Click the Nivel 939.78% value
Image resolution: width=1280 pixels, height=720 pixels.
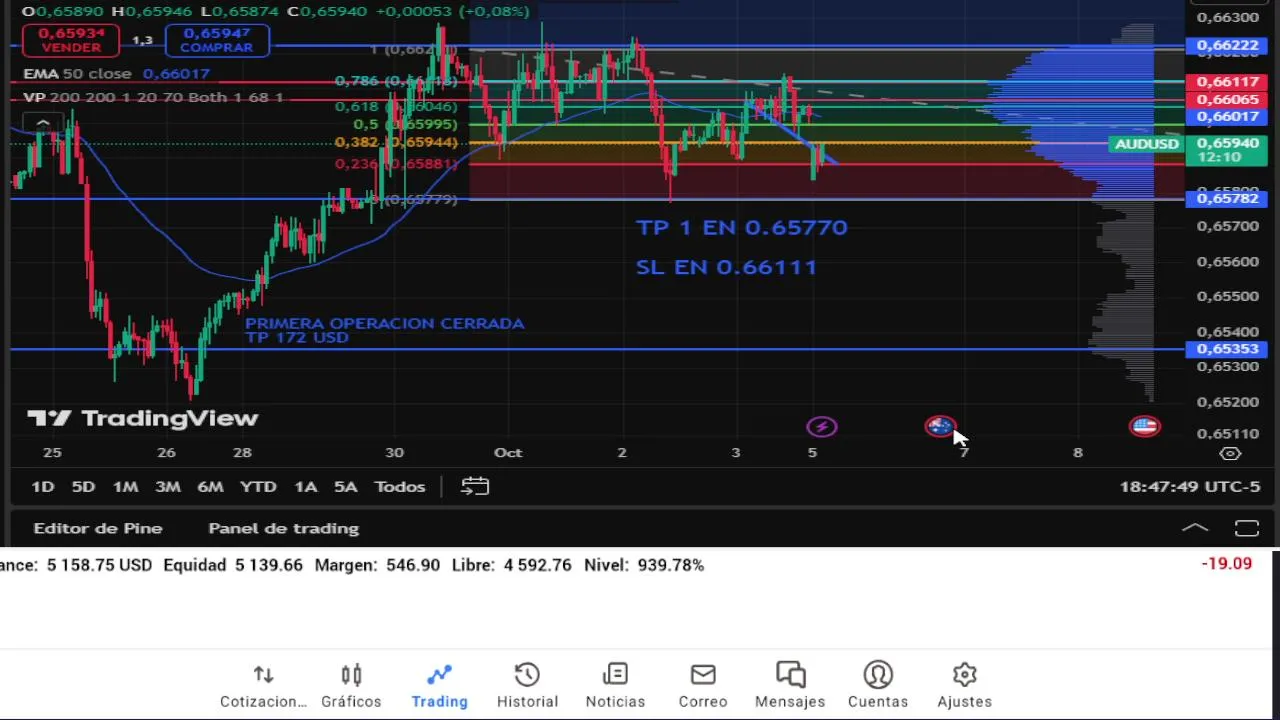pyautogui.click(x=644, y=565)
